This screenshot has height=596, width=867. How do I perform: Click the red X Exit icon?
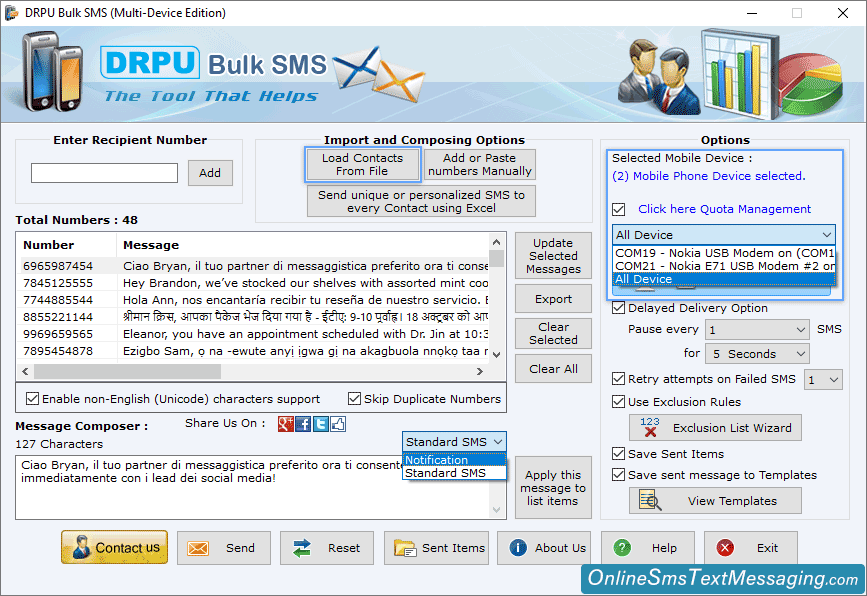coord(725,548)
